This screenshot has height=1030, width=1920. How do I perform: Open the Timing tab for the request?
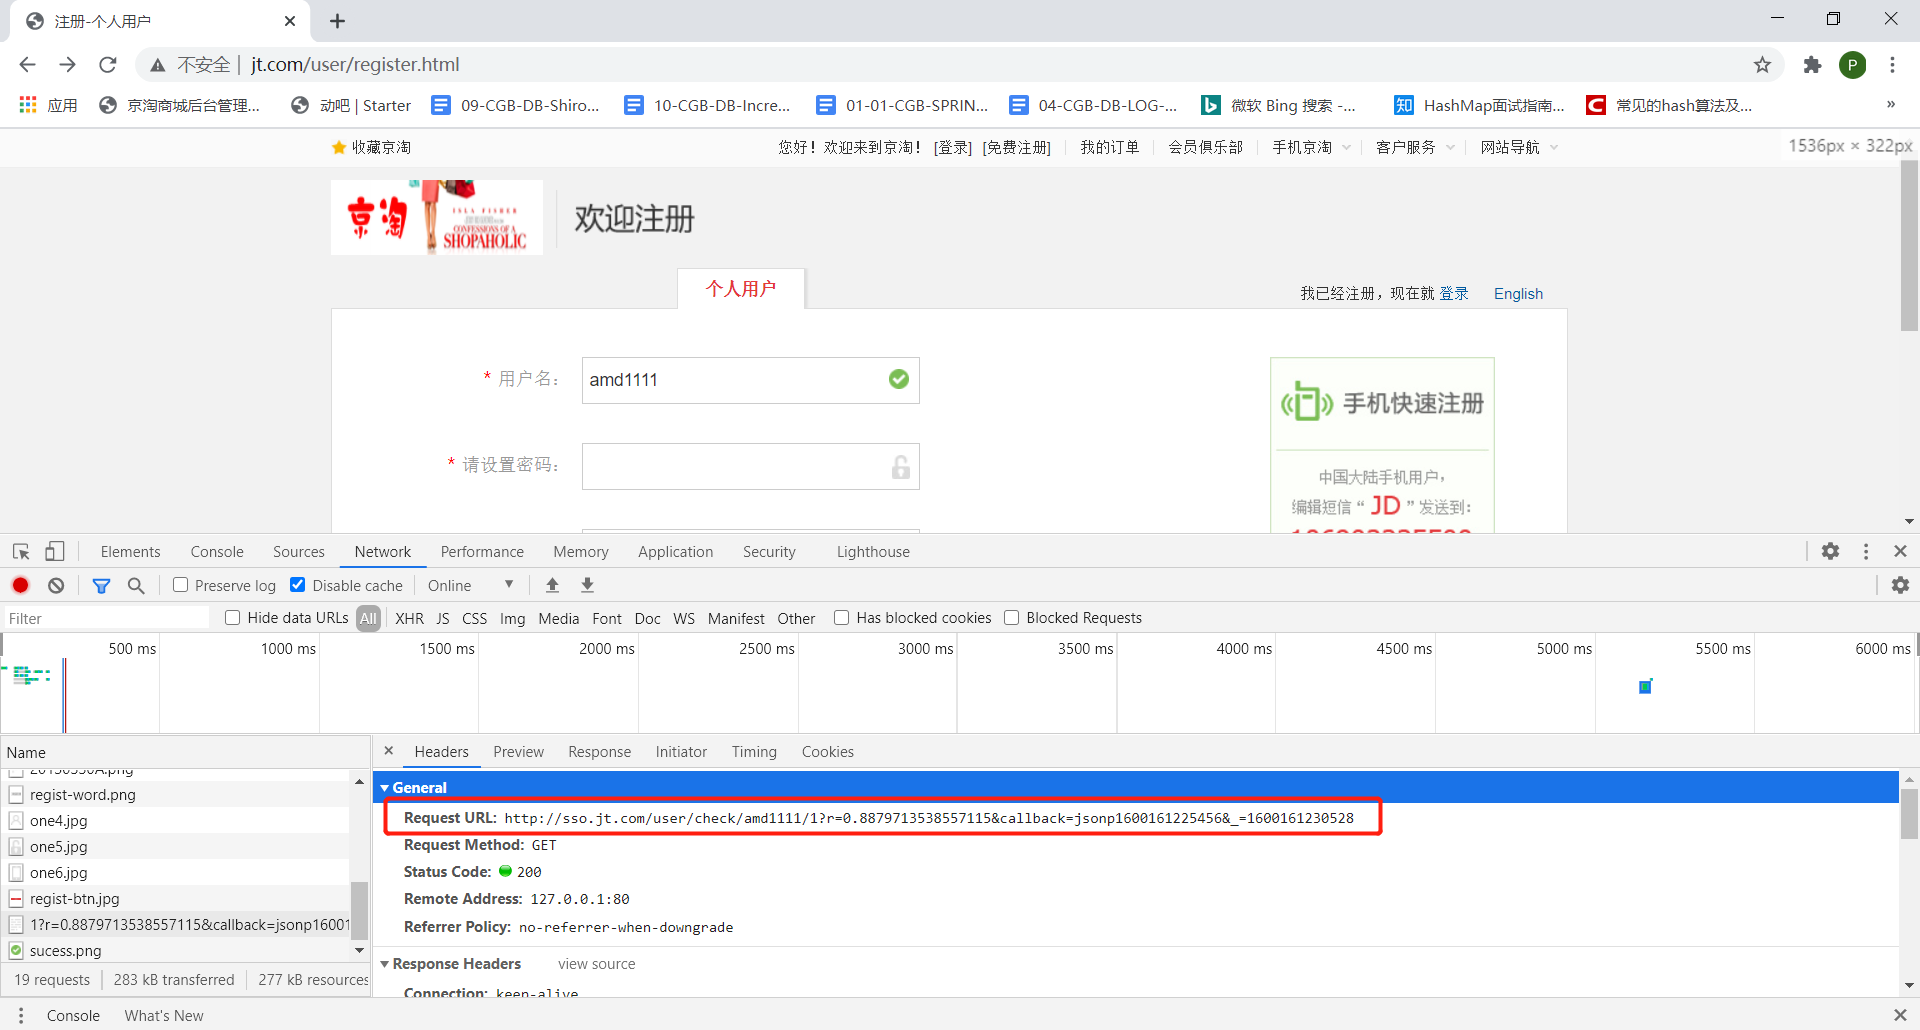coord(754,751)
